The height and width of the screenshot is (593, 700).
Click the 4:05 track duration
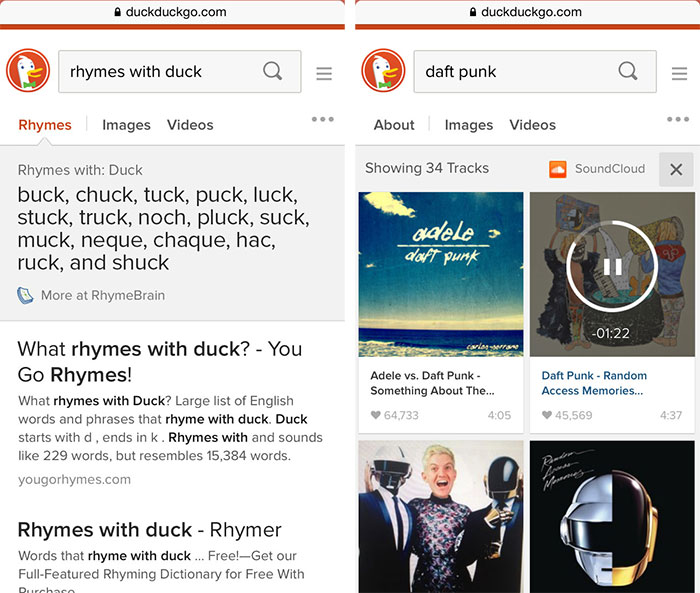(x=499, y=415)
